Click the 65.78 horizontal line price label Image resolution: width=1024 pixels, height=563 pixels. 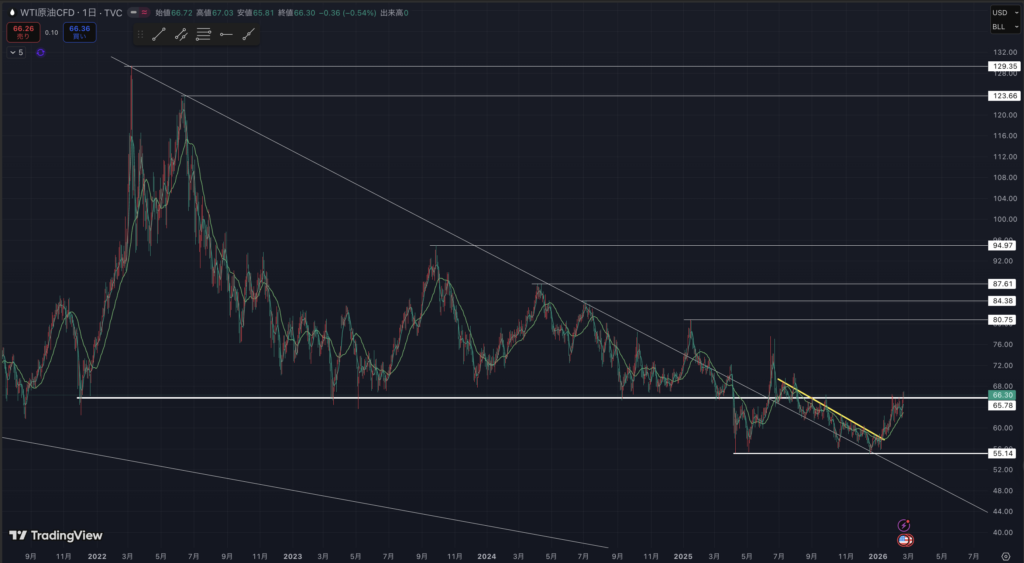pos(1002,406)
